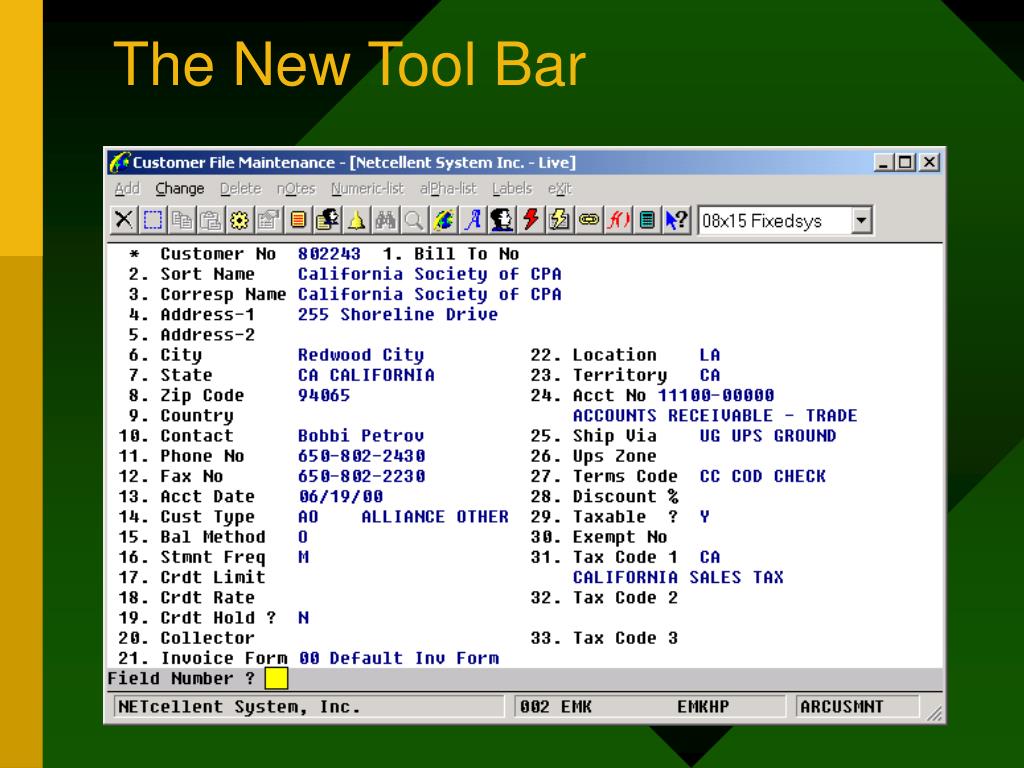Click the customer number 802243
Viewport: 1024px width, 768px height.
(x=329, y=253)
